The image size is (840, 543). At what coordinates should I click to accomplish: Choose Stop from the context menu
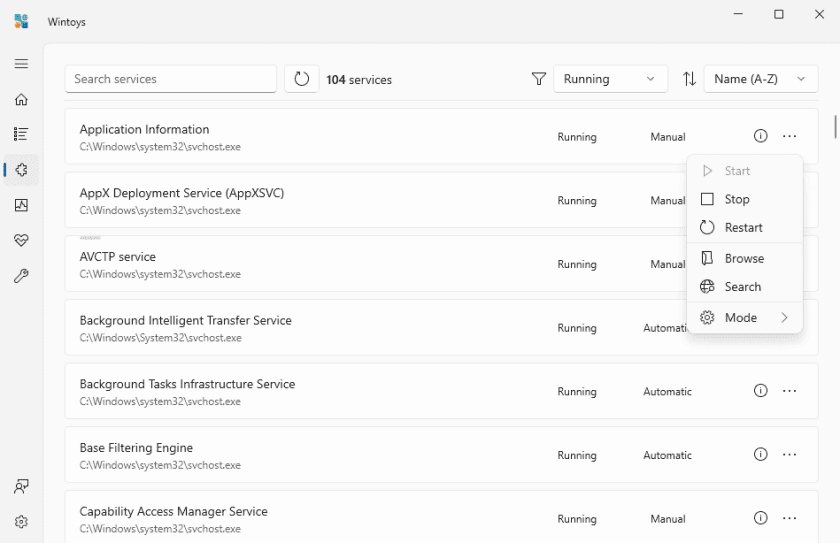coord(745,199)
